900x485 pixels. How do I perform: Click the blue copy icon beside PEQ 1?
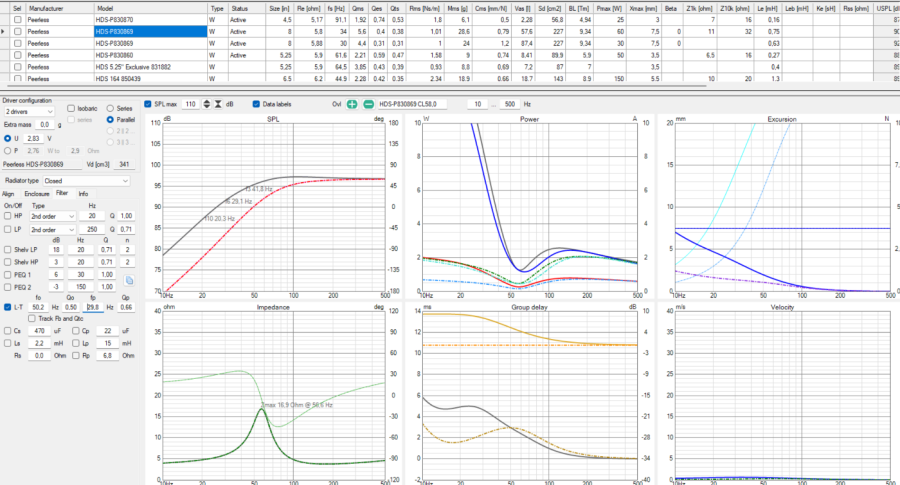[x=129, y=280]
